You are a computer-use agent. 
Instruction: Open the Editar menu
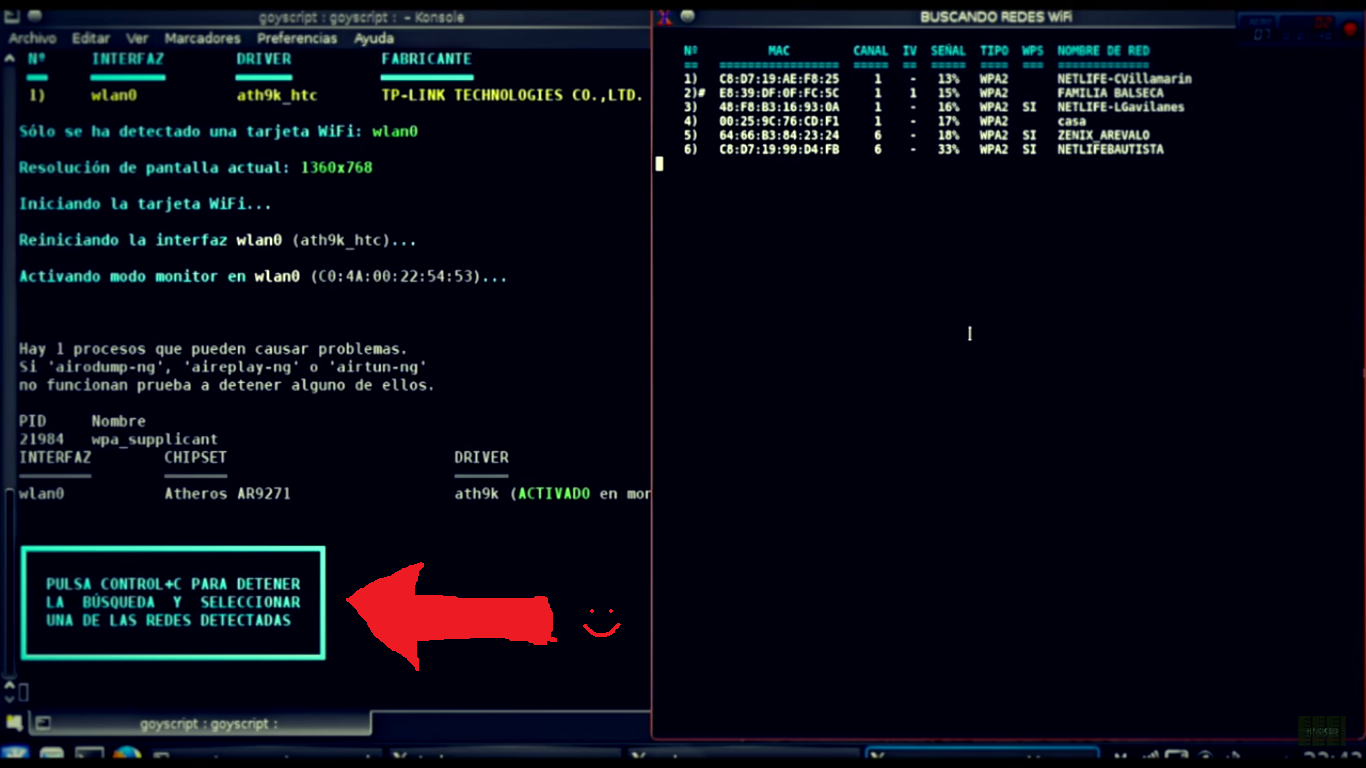pos(91,38)
